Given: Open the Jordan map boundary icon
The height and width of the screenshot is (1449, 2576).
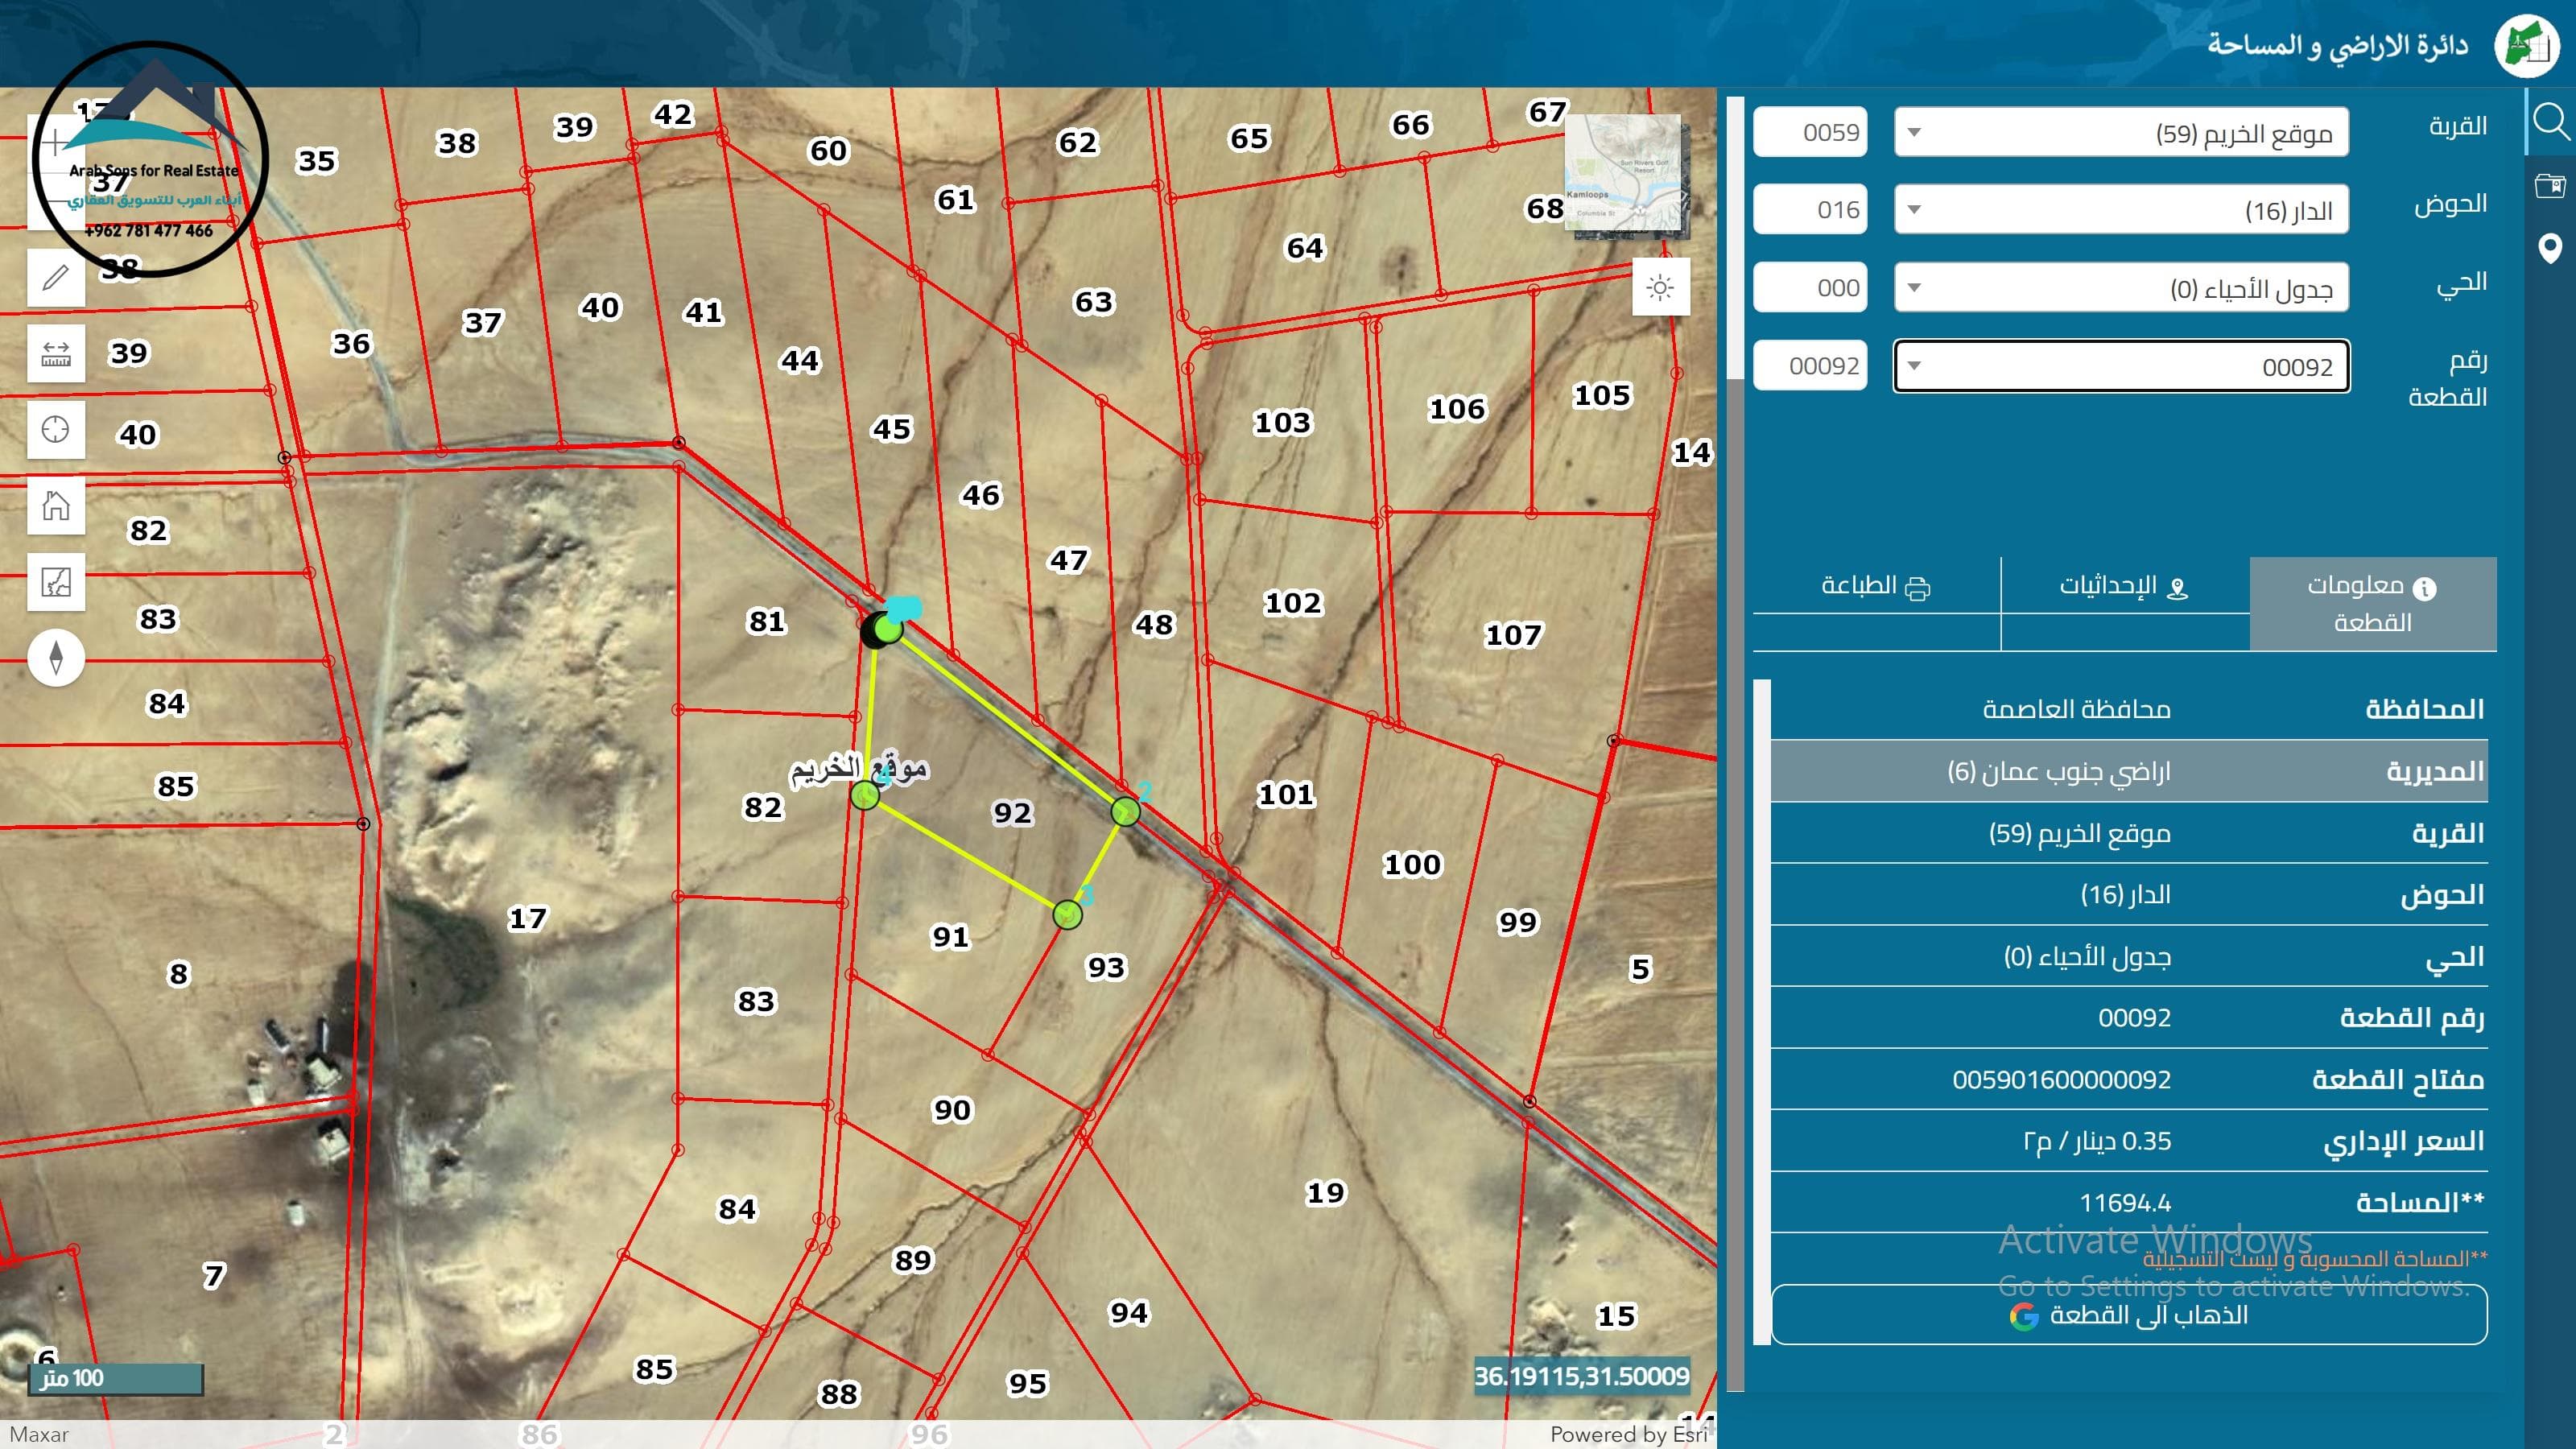Looking at the screenshot, I should [x=56, y=581].
